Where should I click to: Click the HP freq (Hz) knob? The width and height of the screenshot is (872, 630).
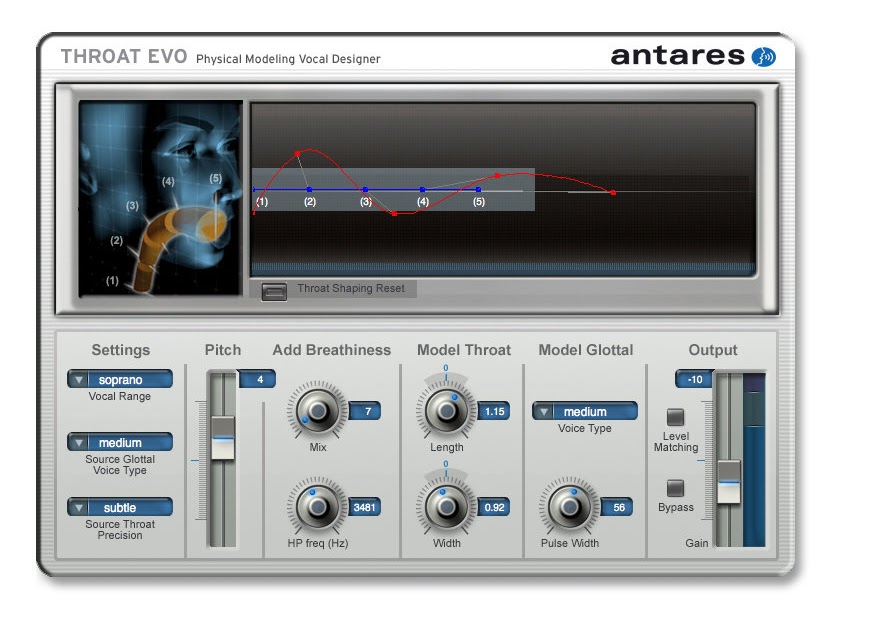pos(318,507)
